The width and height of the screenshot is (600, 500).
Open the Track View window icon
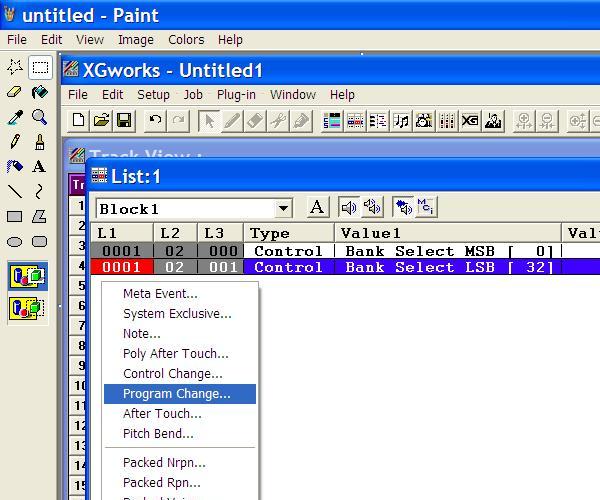coord(332,121)
